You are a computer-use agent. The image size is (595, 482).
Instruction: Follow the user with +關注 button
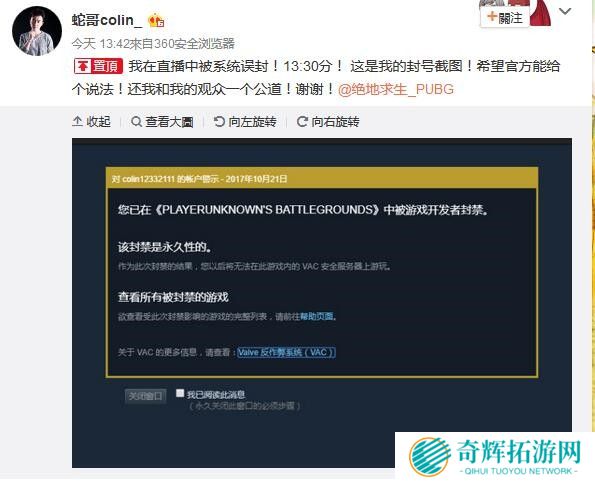pos(504,17)
